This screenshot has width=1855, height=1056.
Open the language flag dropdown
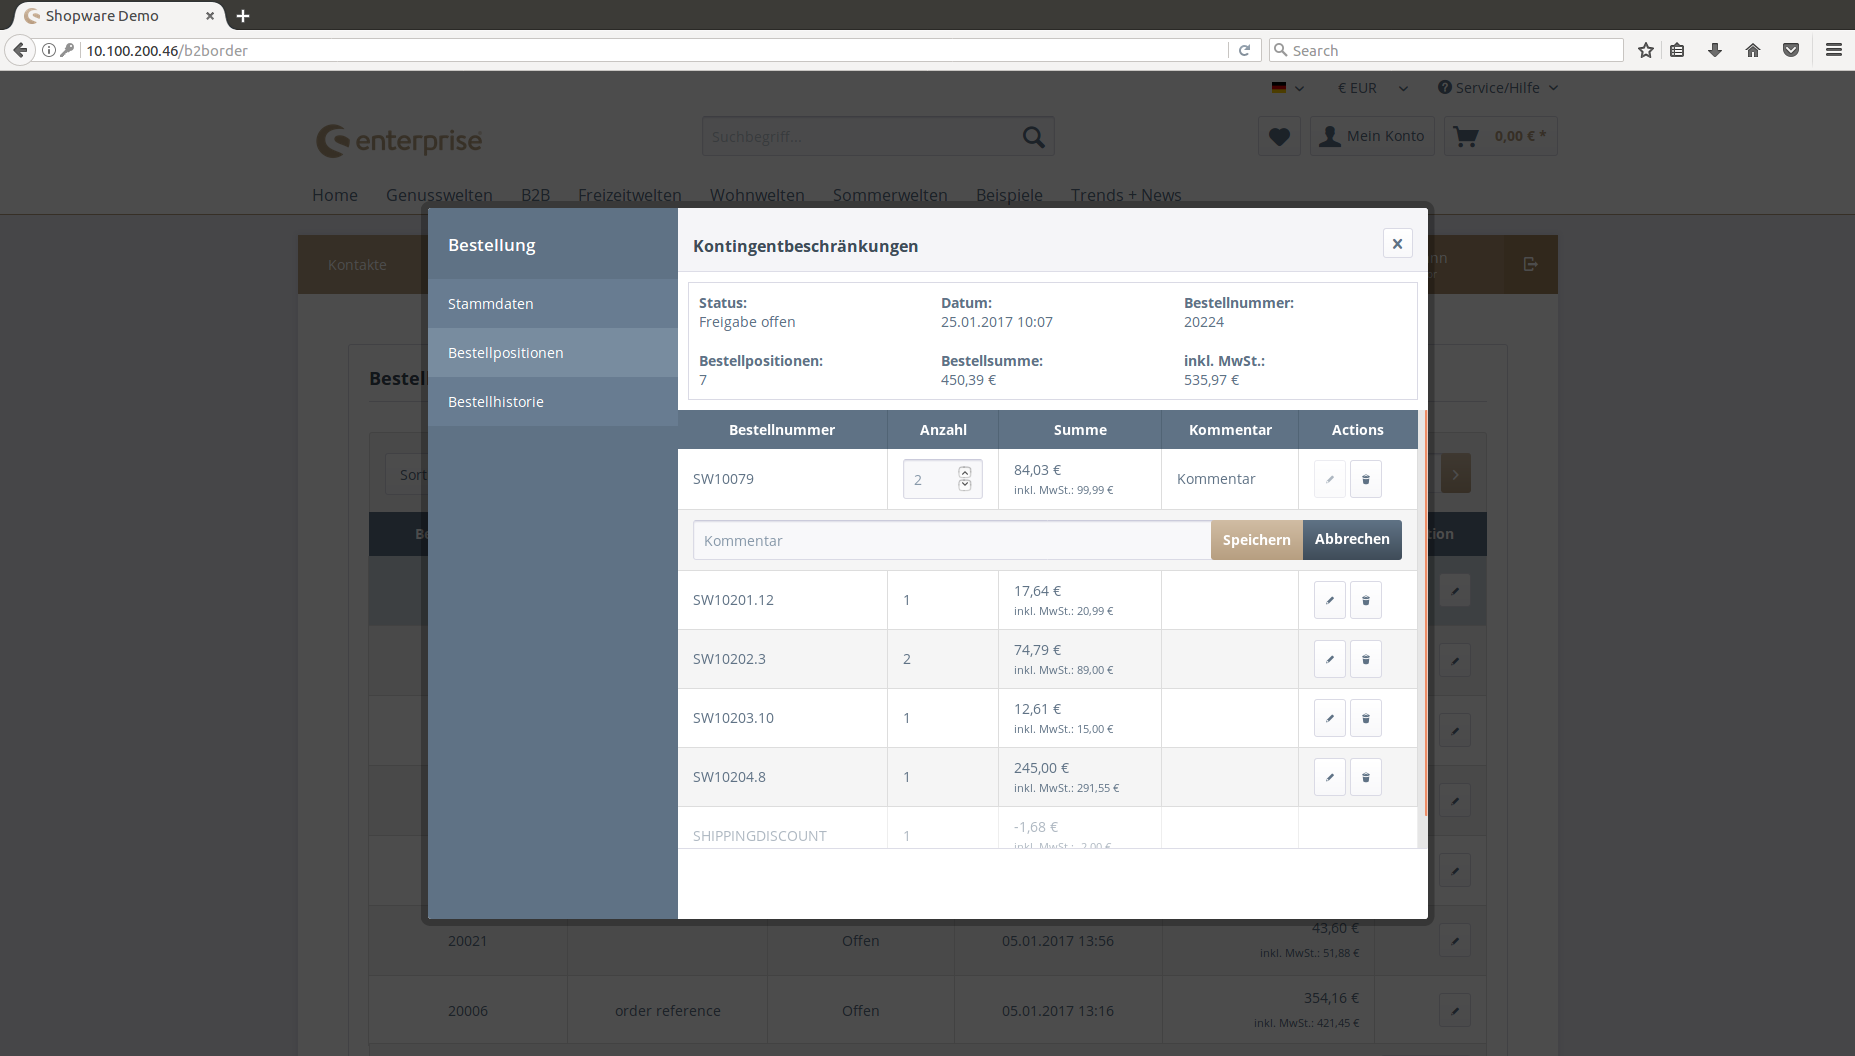pyautogui.click(x=1287, y=88)
